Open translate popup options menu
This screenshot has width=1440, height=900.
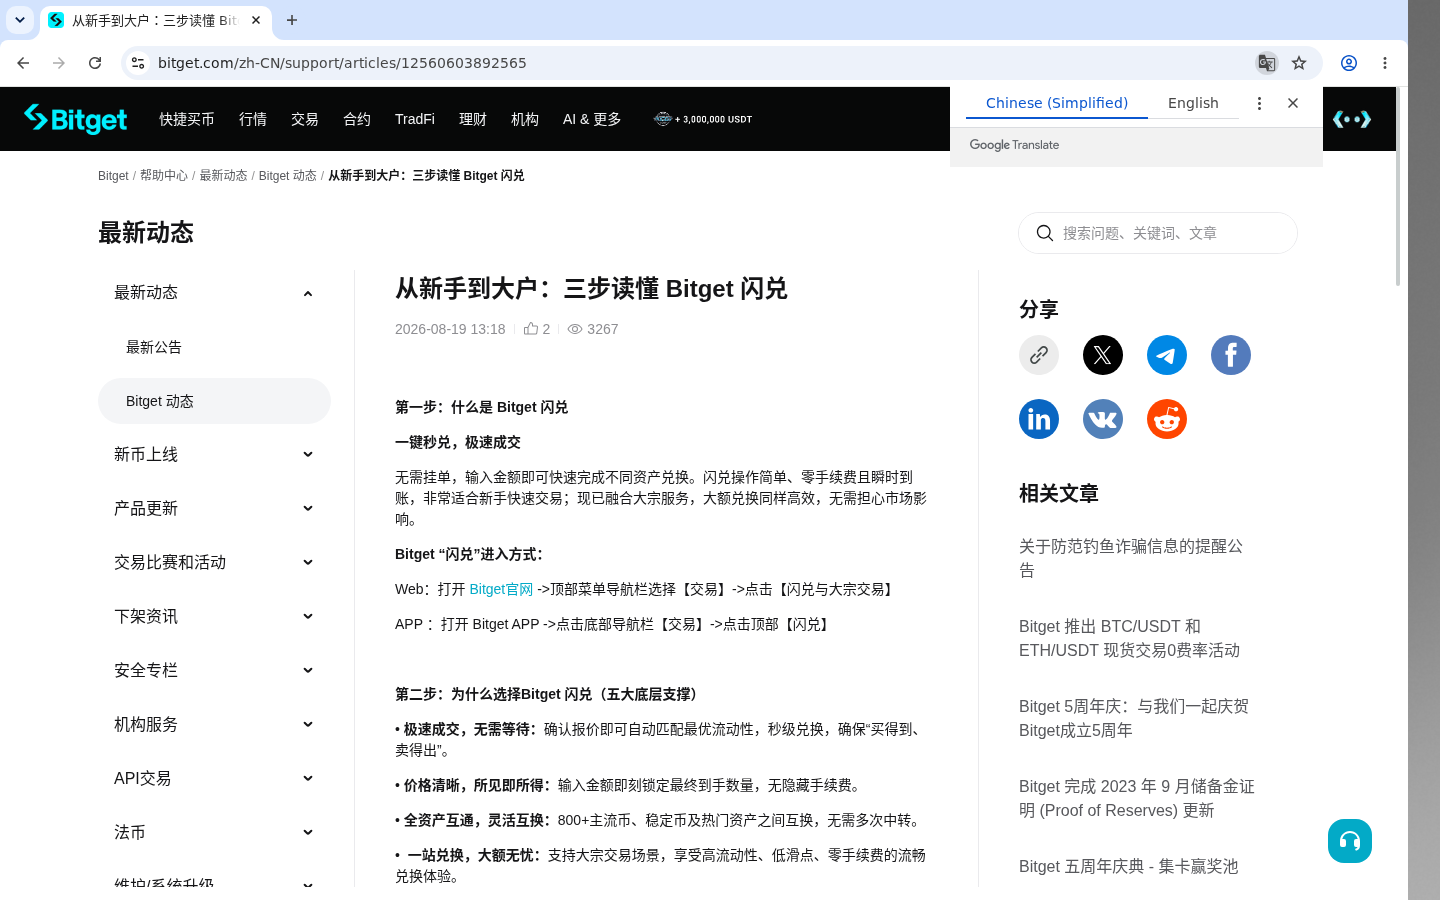(x=1259, y=103)
